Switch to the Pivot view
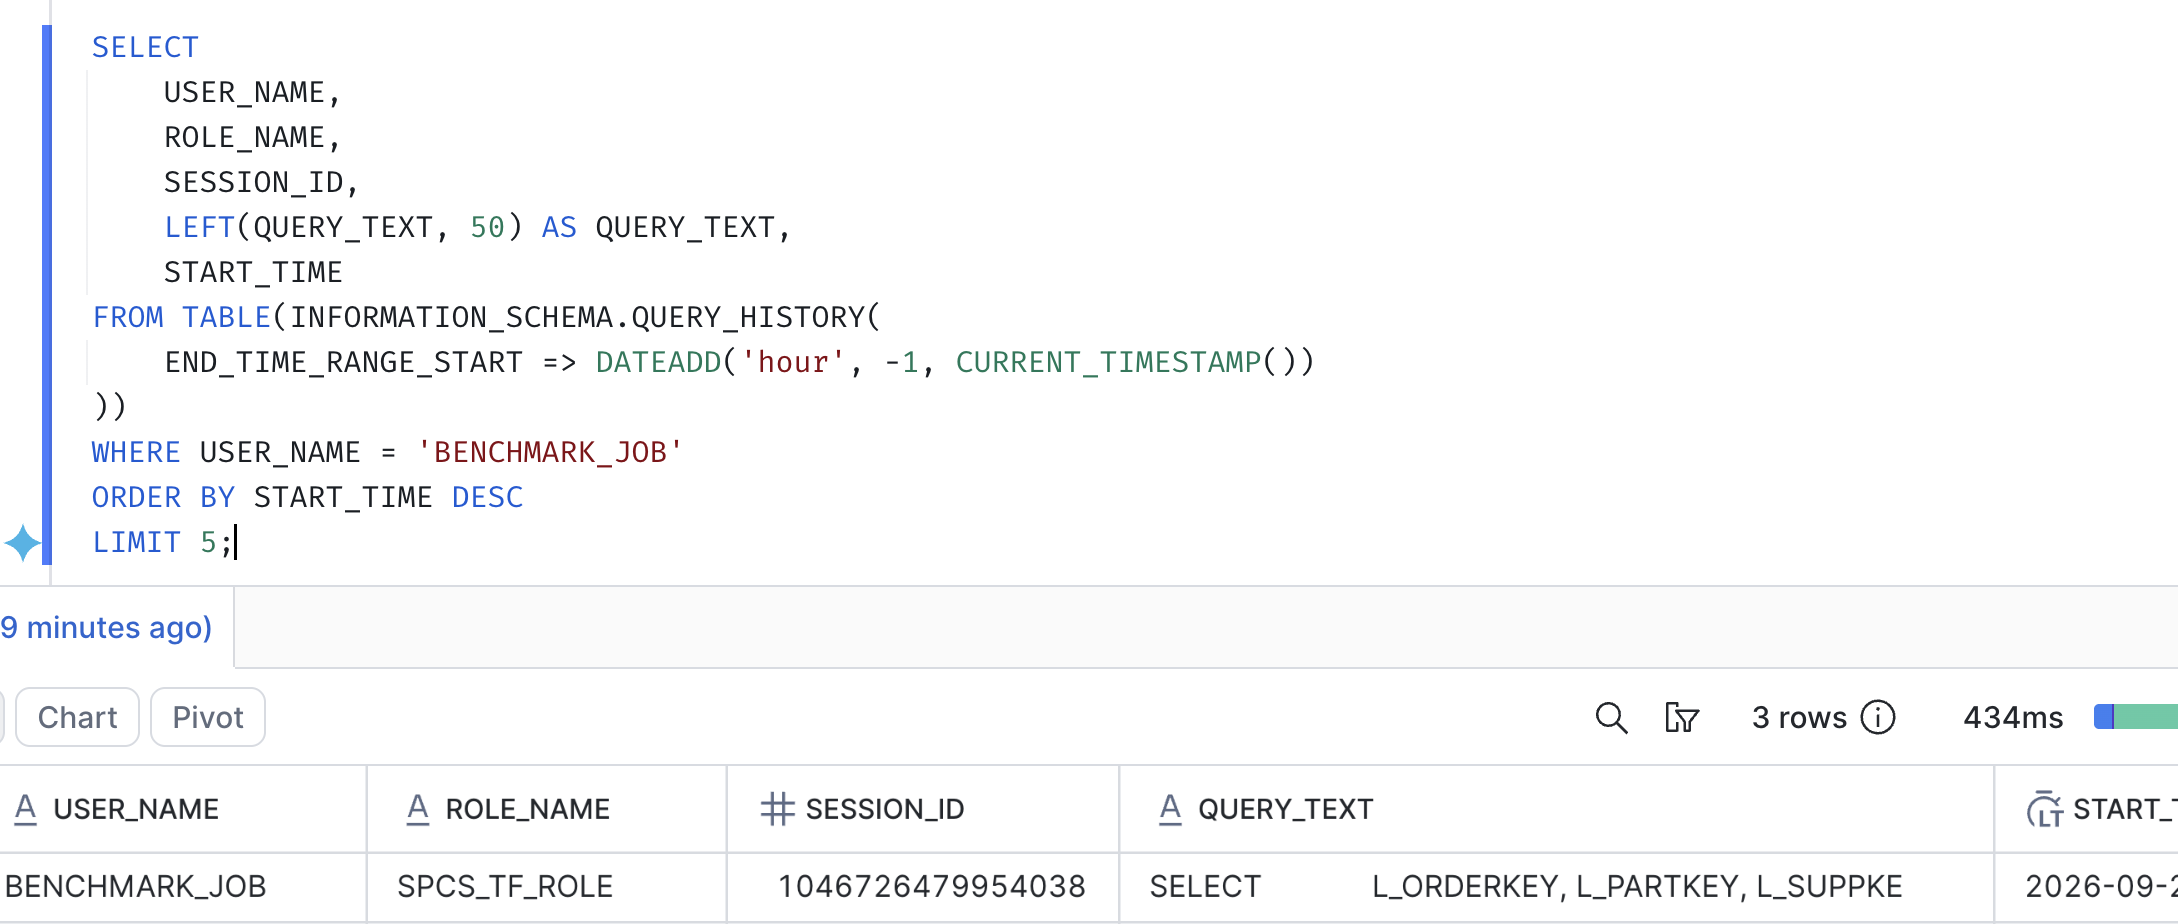Viewport: 2178px width, 924px height. click(x=208, y=717)
